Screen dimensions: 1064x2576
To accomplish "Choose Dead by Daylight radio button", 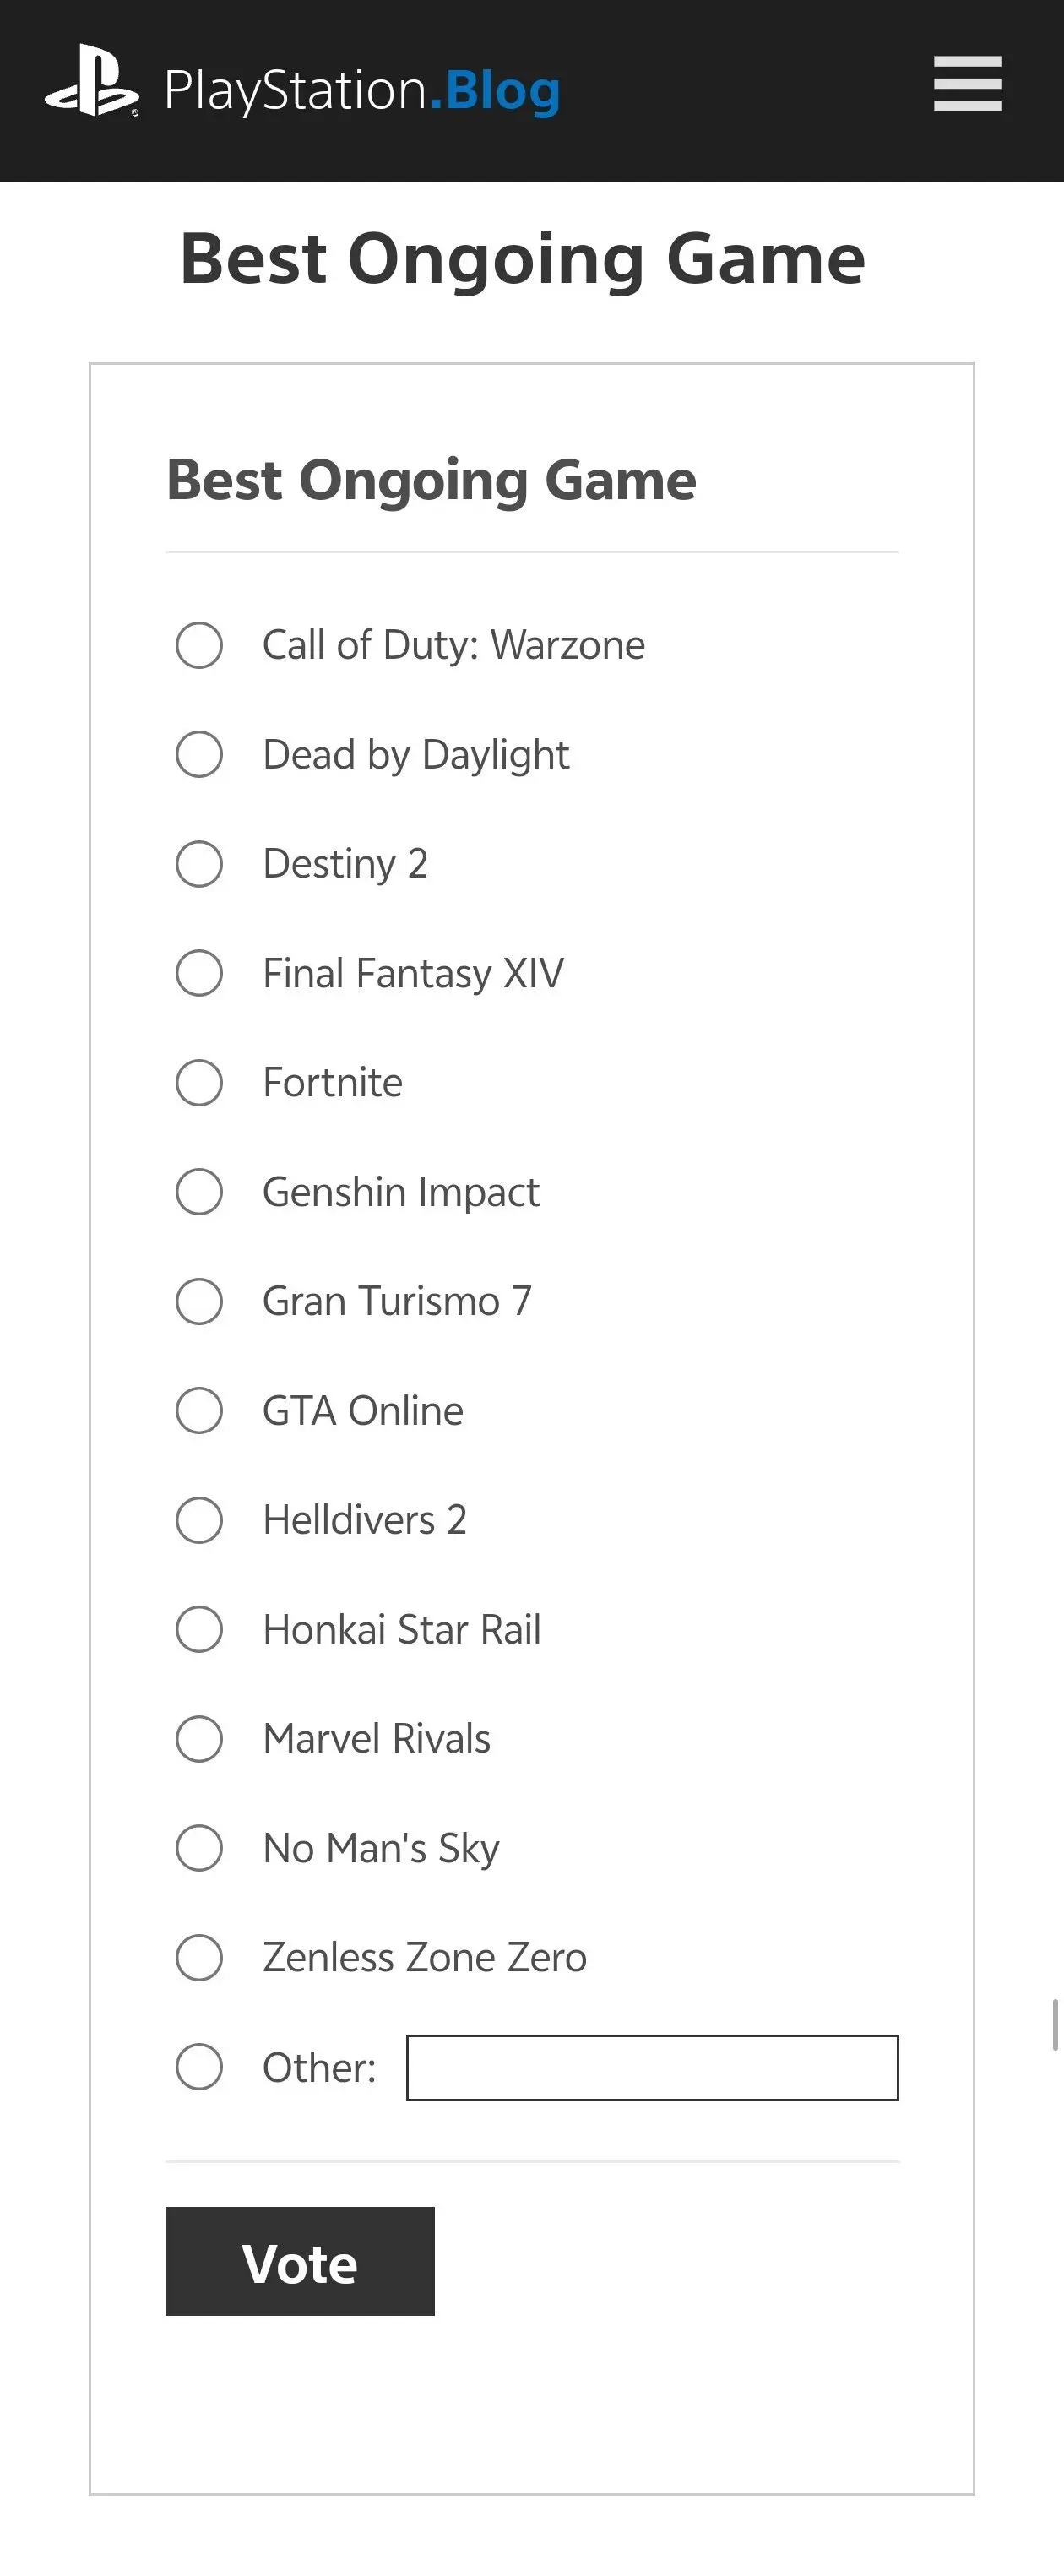I will tap(199, 754).
